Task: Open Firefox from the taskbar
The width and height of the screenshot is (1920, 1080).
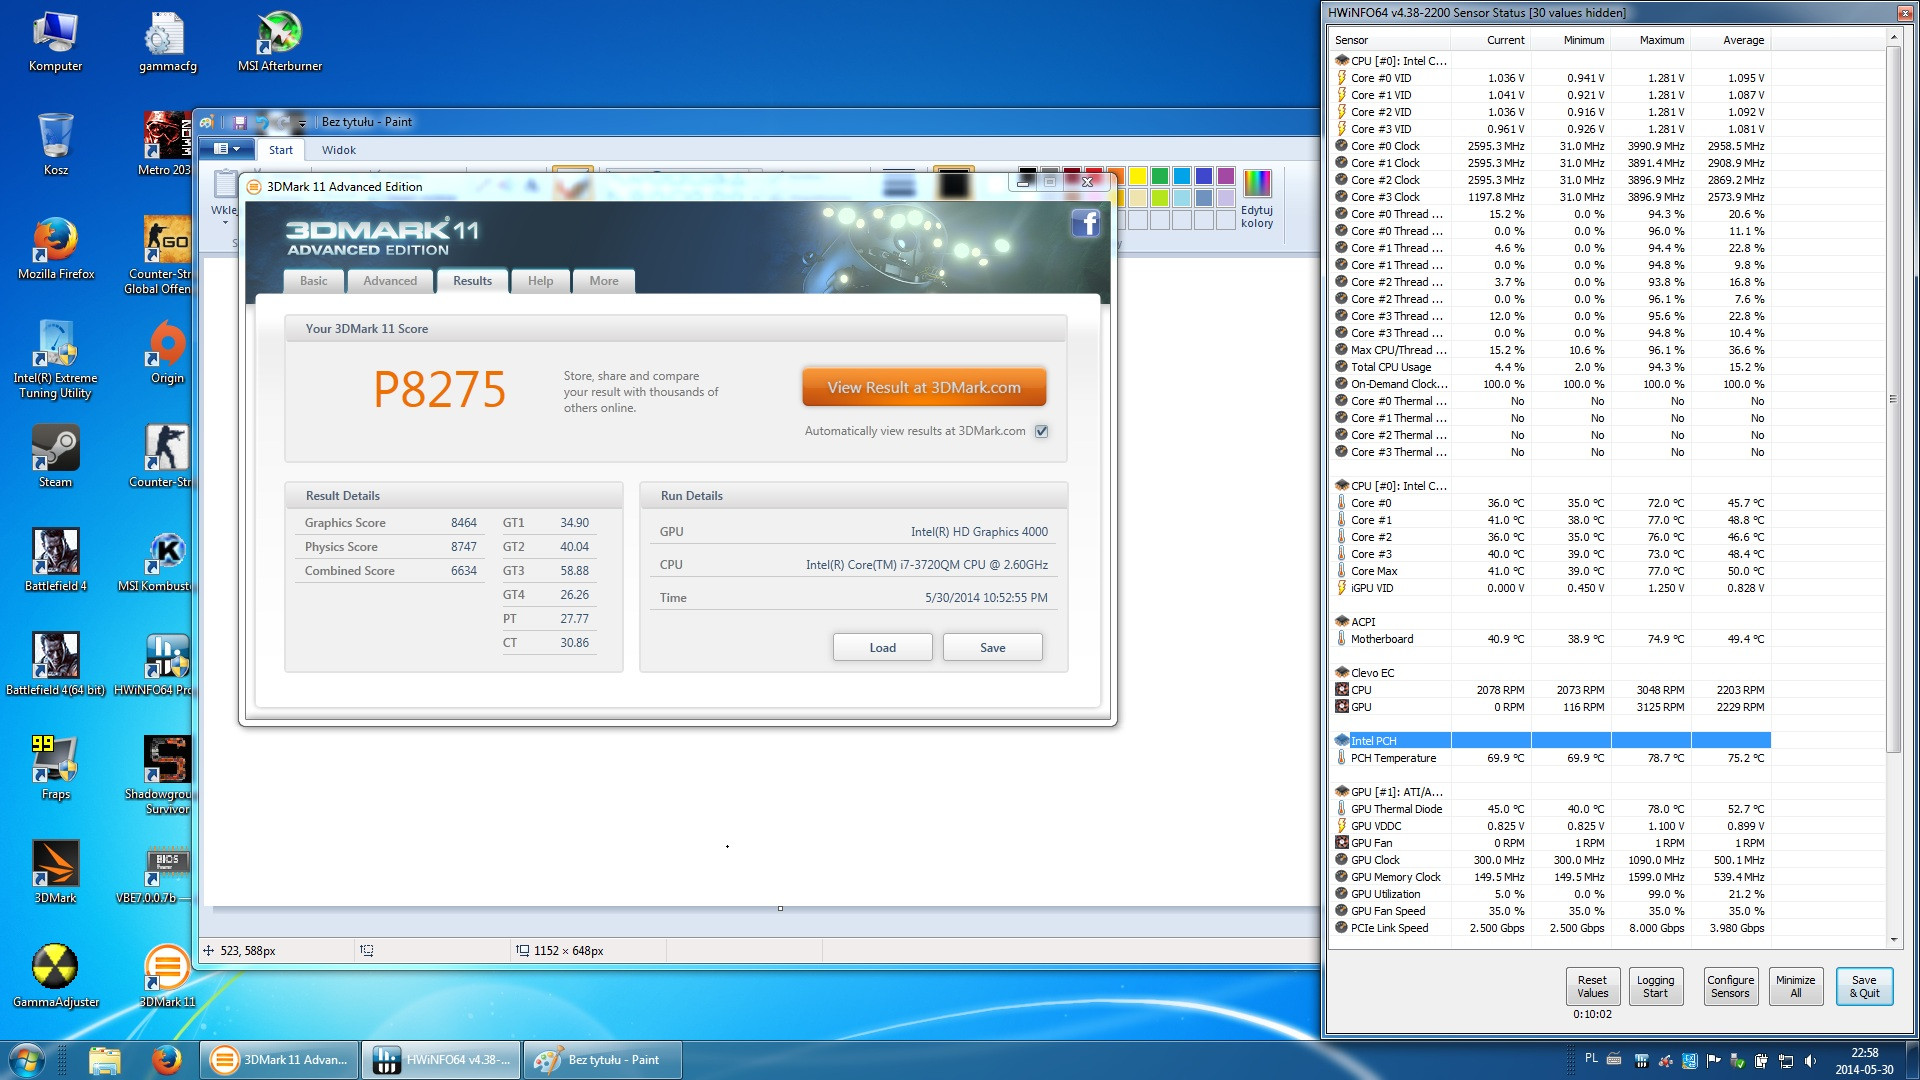Action: [166, 1060]
